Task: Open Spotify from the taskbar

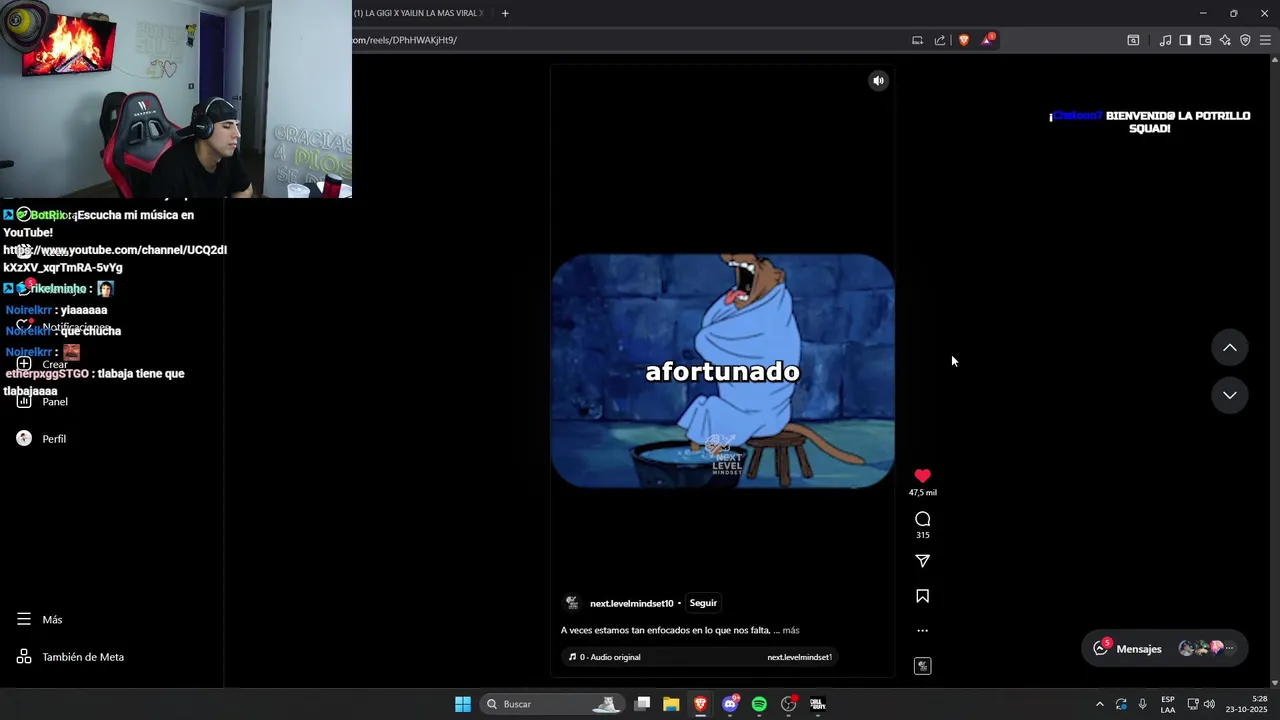Action: pos(759,704)
